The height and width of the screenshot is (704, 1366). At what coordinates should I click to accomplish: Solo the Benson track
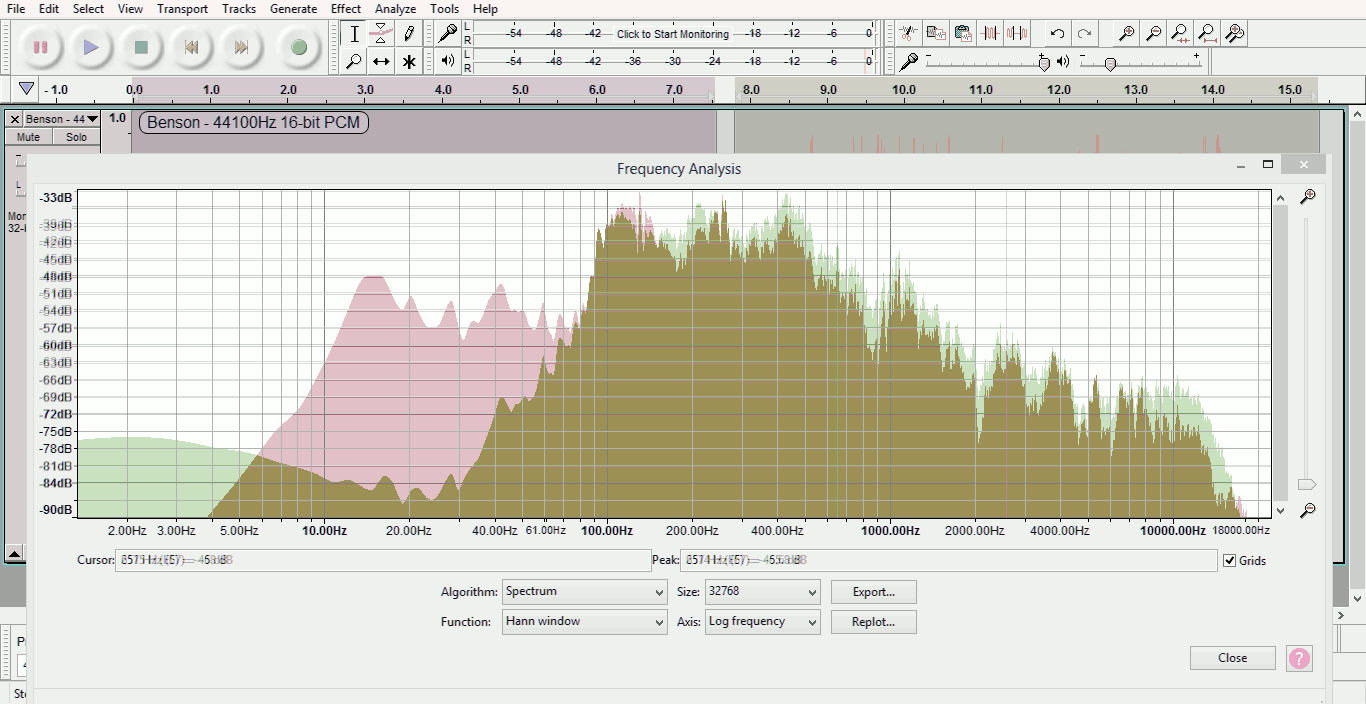[x=76, y=137]
